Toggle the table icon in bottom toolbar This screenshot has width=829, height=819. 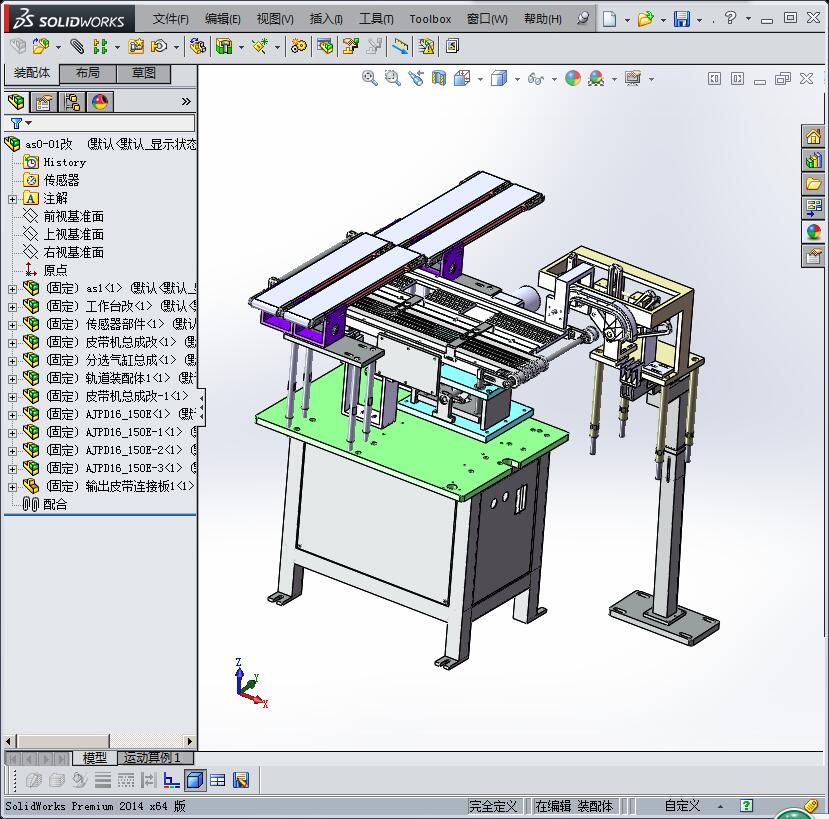(218, 780)
